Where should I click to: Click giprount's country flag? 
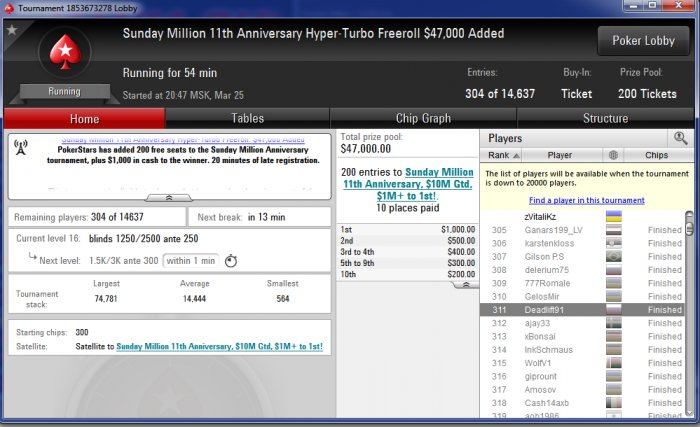[x=614, y=376]
